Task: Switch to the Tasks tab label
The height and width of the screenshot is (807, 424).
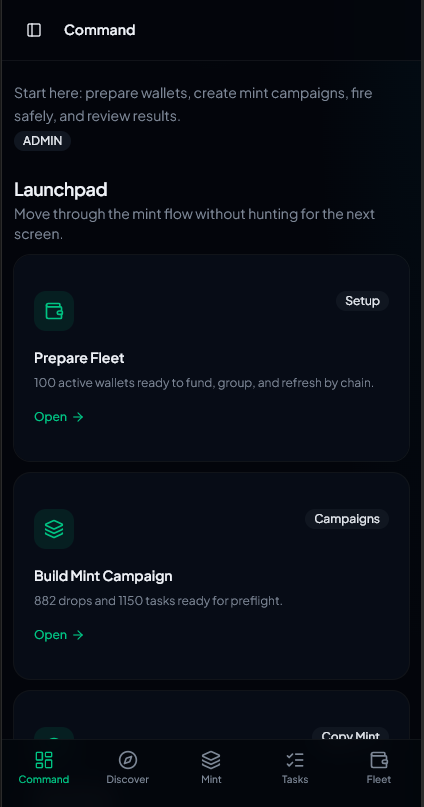Action: coord(295,779)
